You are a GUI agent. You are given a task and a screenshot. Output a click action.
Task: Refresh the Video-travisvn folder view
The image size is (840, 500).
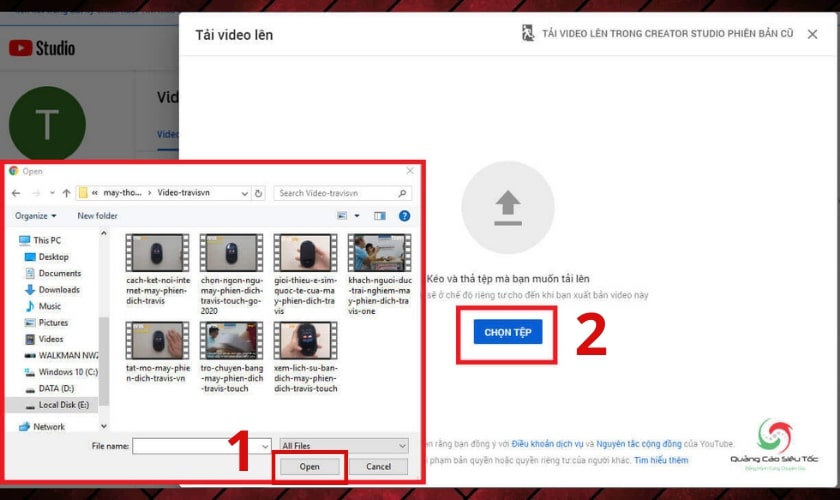[258, 193]
